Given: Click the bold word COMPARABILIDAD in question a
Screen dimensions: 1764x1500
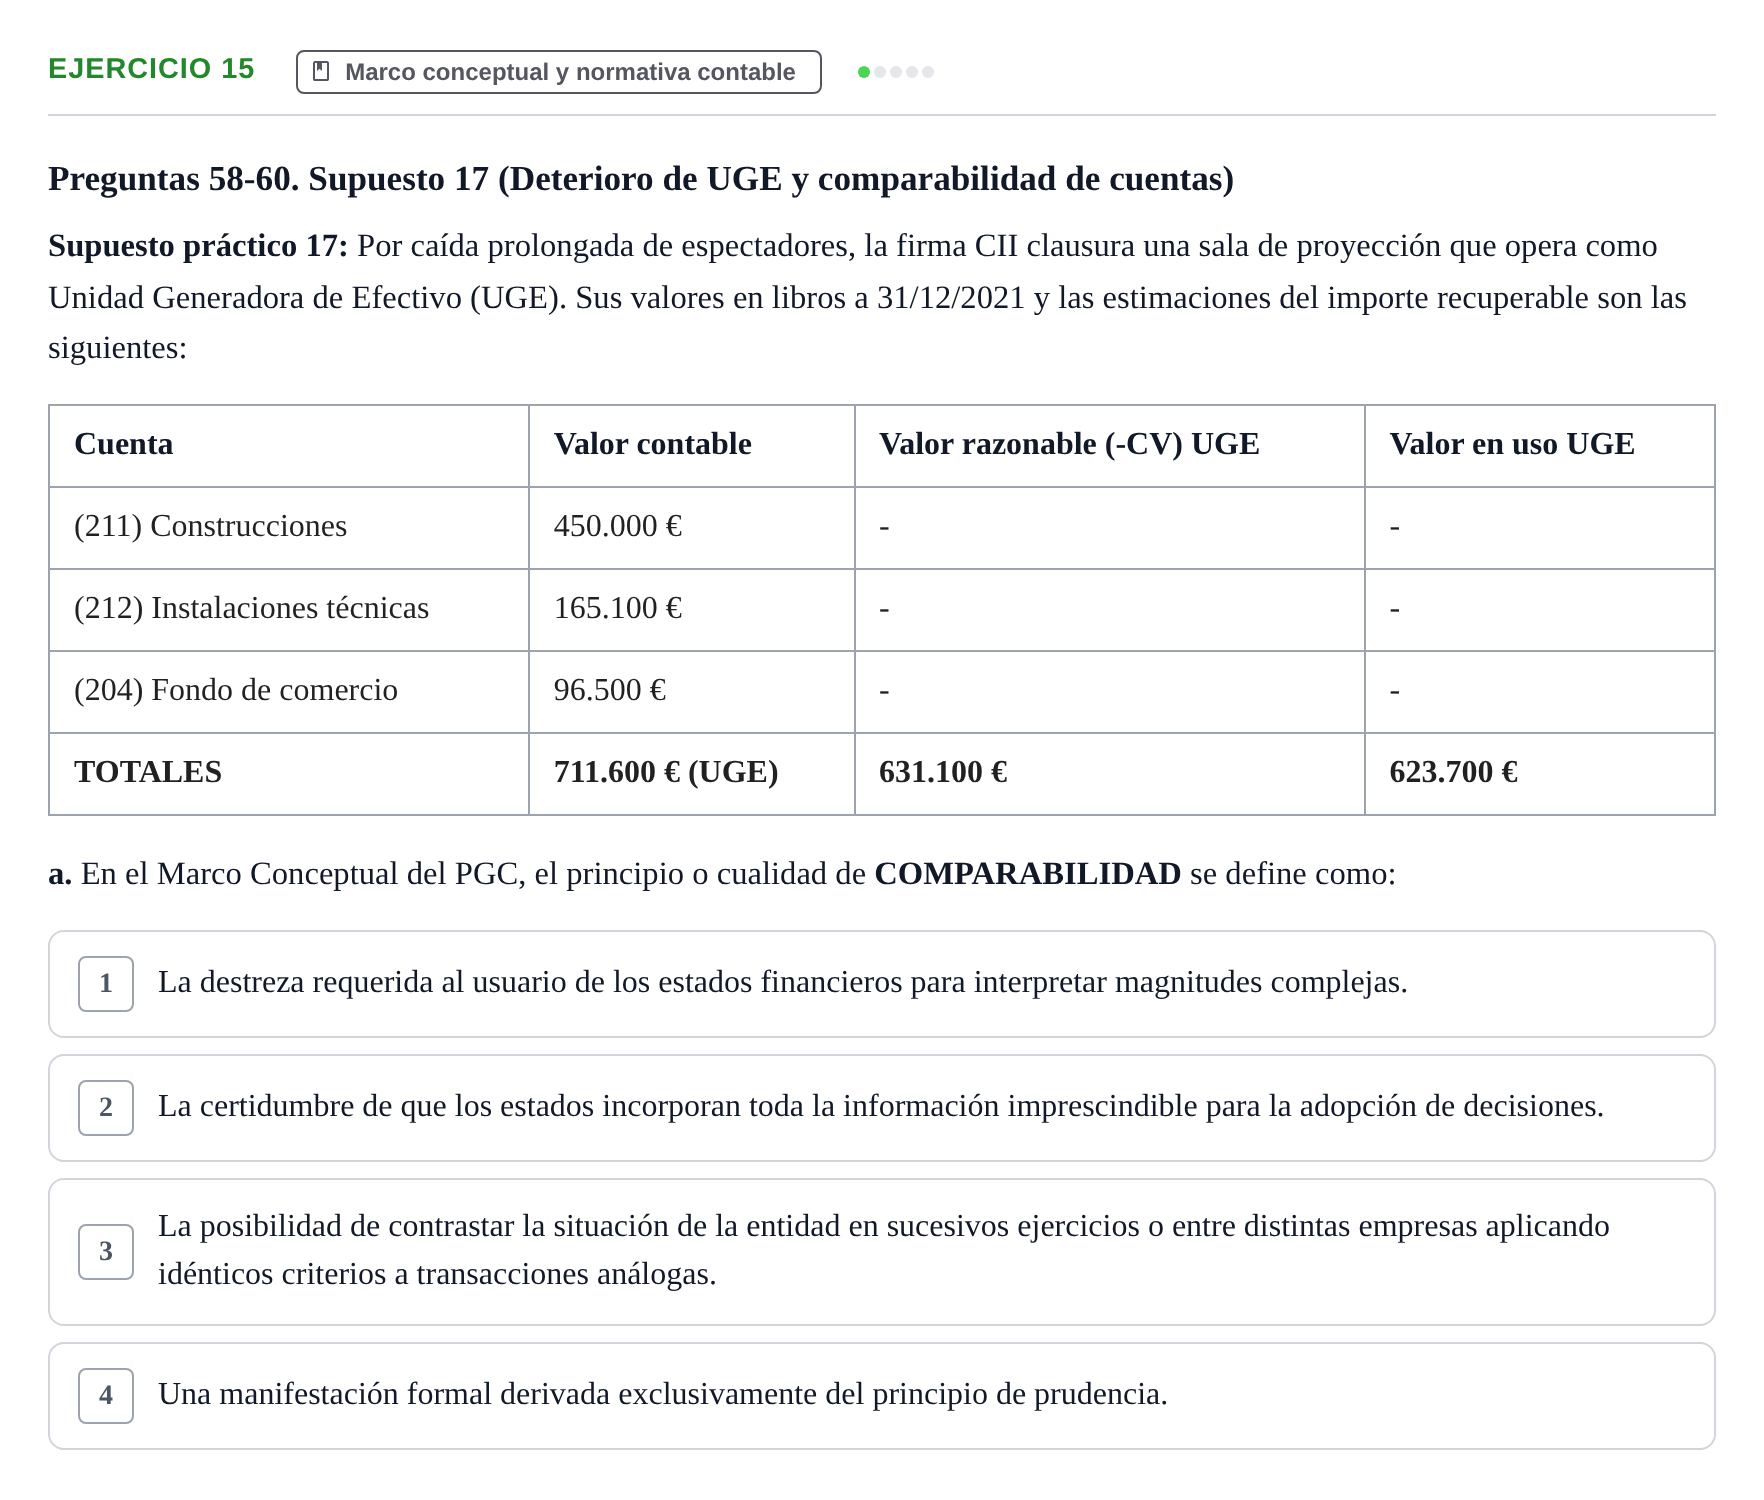Looking at the screenshot, I should 1028,874.
